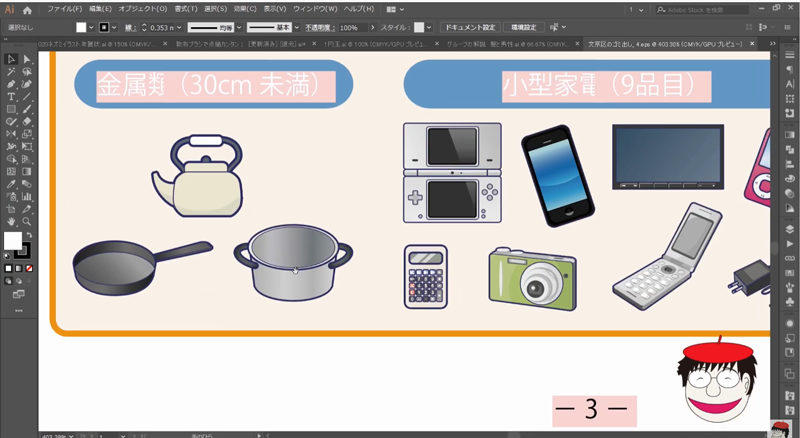Go to the Illustrator home screen
800x438 pixels.
[x=27, y=10]
